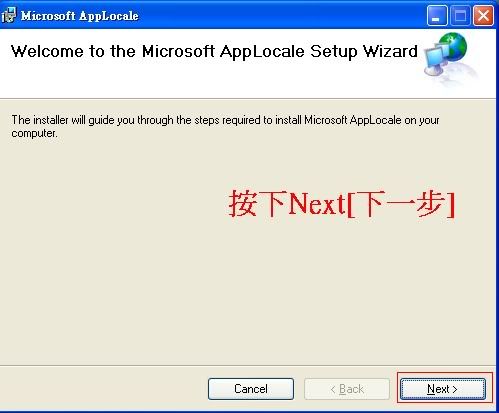Click the greyed-out Back button
Image resolution: width=499 pixels, height=413 pixels.
347,389
